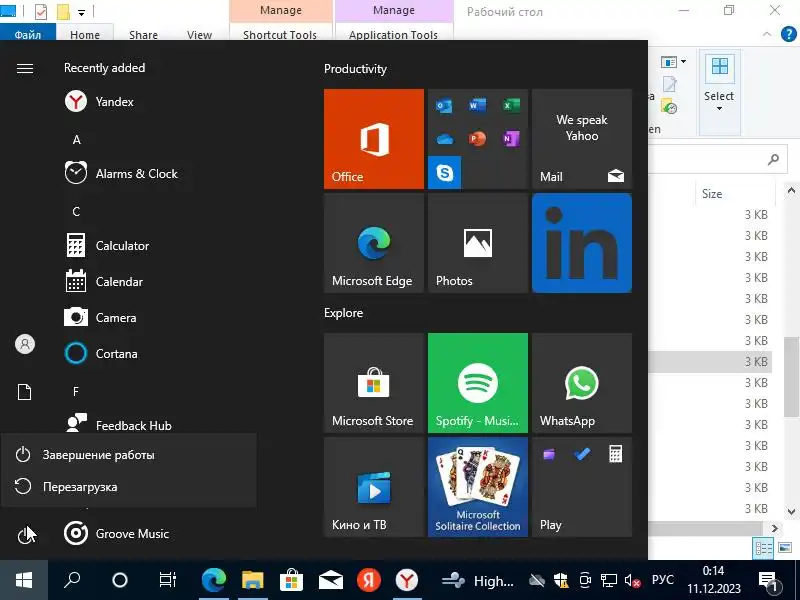Open the Skype tile

pyautogui.click(x=444, y=173)
